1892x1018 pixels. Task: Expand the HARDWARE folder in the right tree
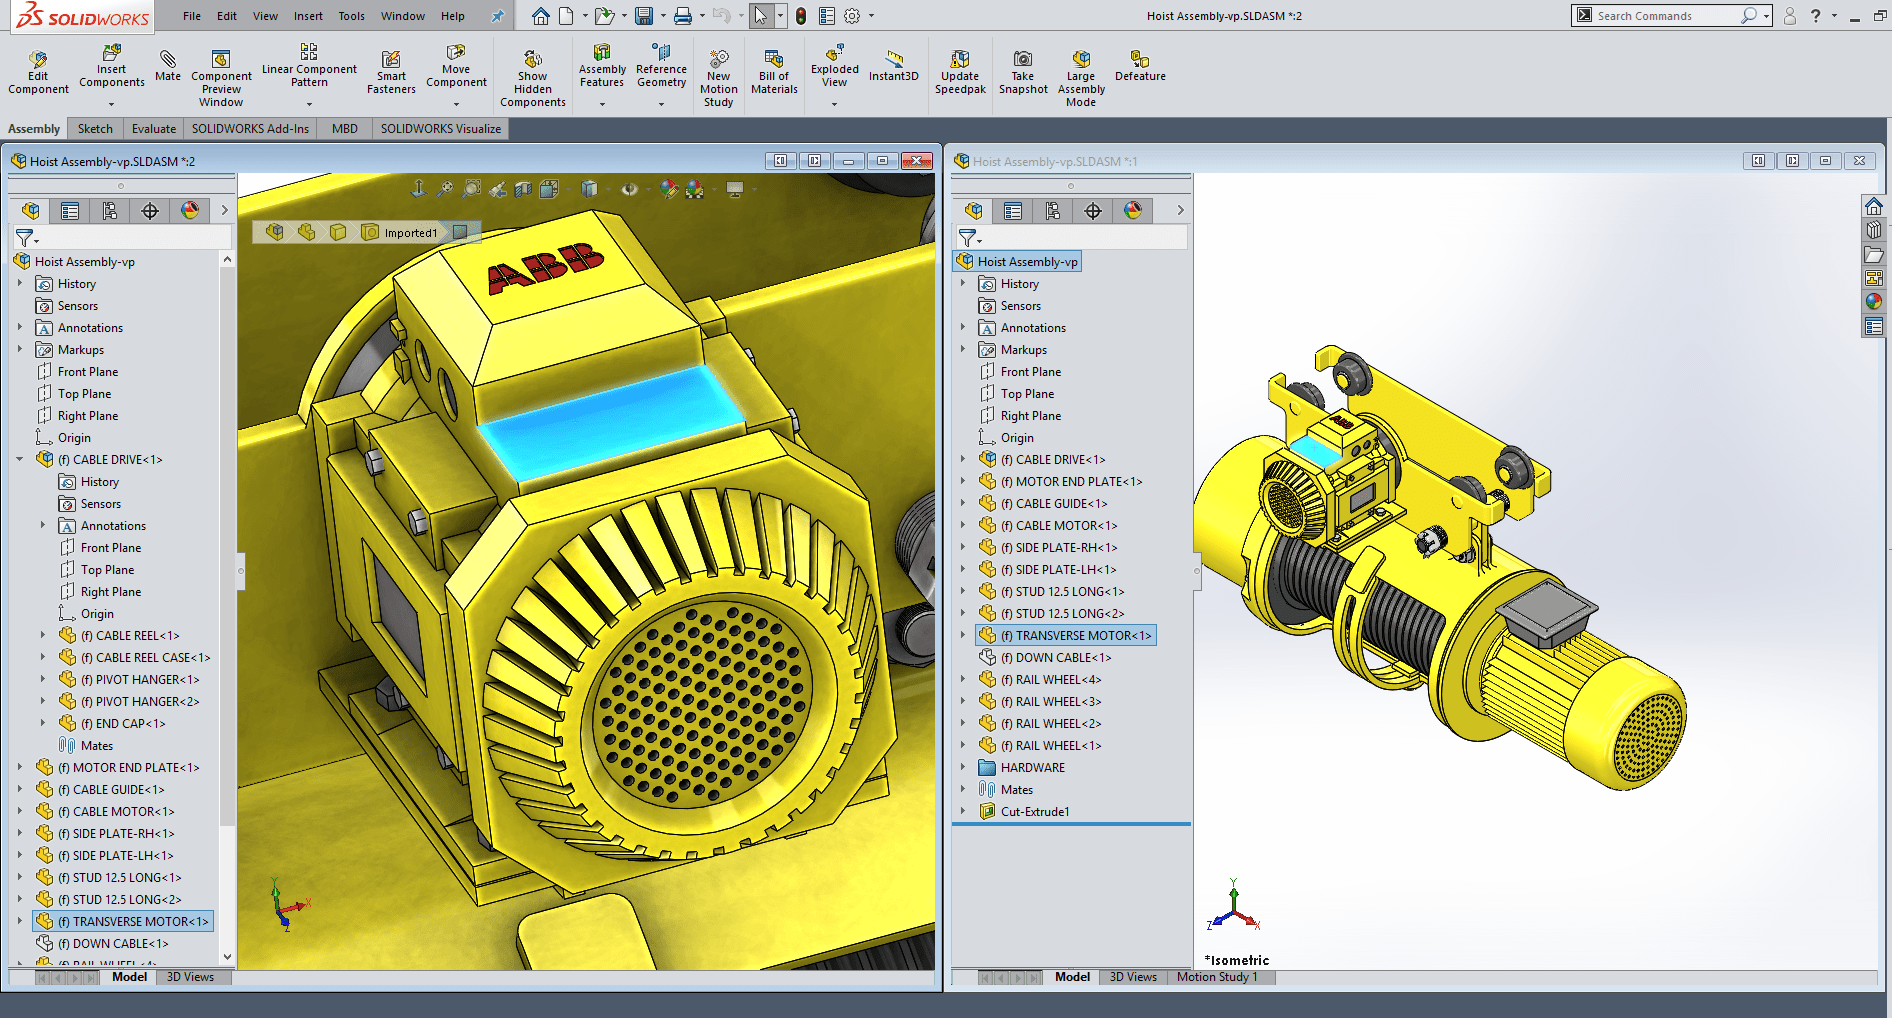tap(963, 768)
